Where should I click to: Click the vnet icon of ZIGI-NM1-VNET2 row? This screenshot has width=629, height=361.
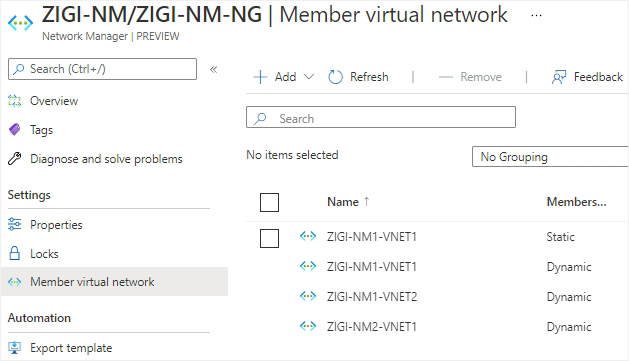(x=308, y=296)
